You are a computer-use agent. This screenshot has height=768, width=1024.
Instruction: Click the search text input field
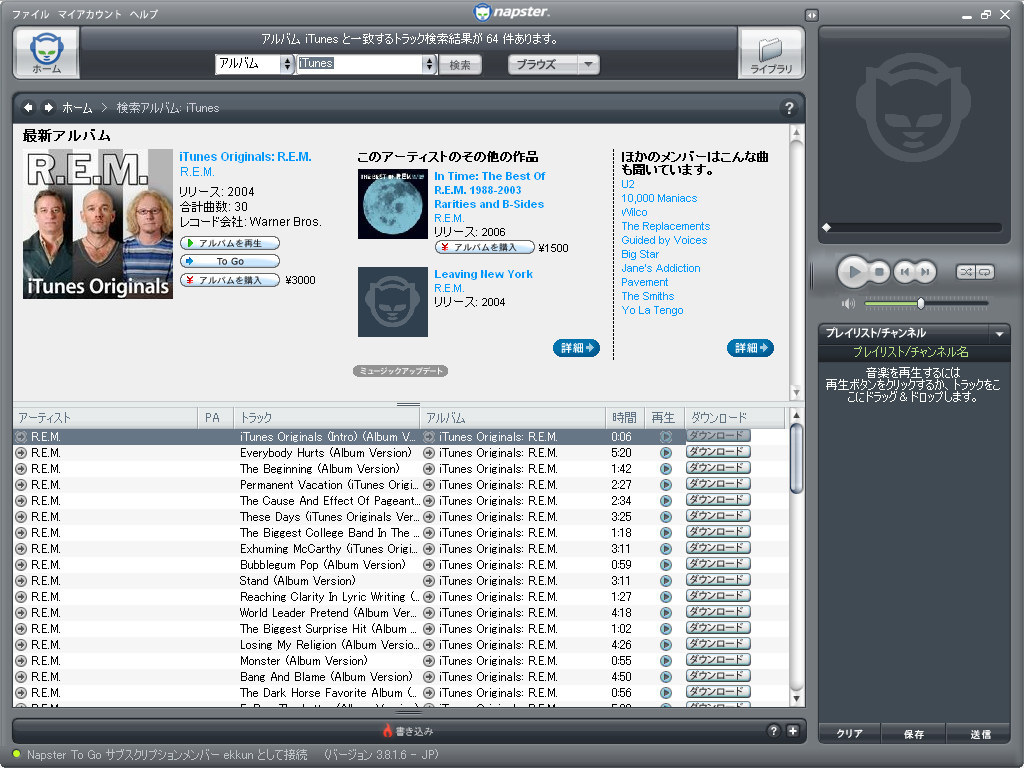pos(360,63)
